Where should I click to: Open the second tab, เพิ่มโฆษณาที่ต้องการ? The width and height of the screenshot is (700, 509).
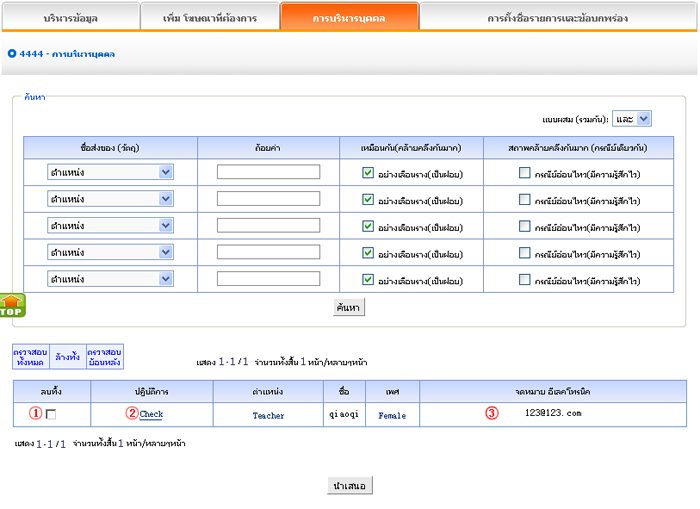[210, 17]
